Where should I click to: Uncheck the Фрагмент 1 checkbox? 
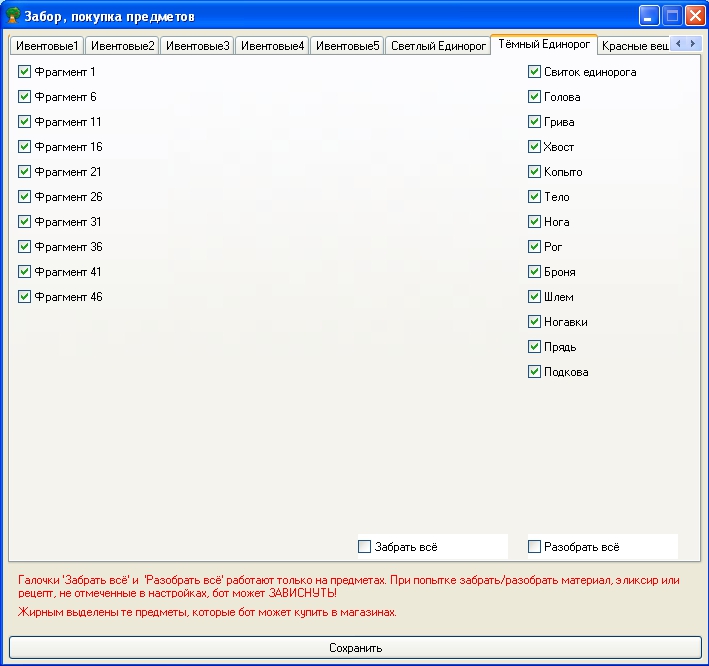tap(25, 72)
